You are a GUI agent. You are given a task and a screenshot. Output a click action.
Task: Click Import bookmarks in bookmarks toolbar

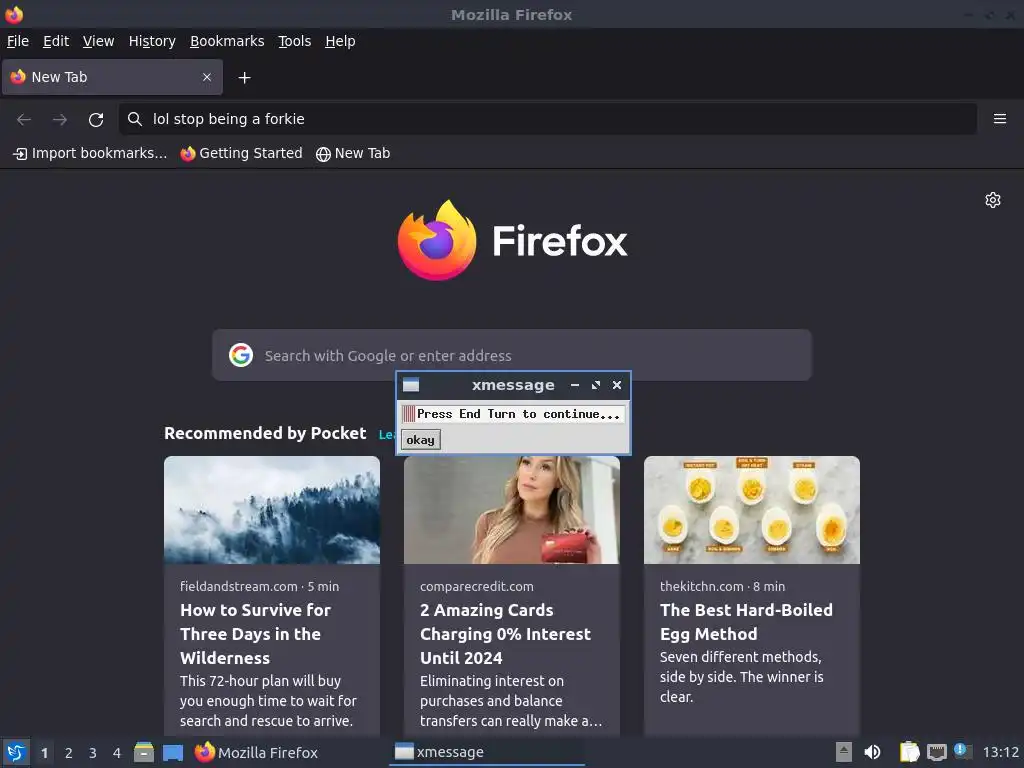click(90, 153)
